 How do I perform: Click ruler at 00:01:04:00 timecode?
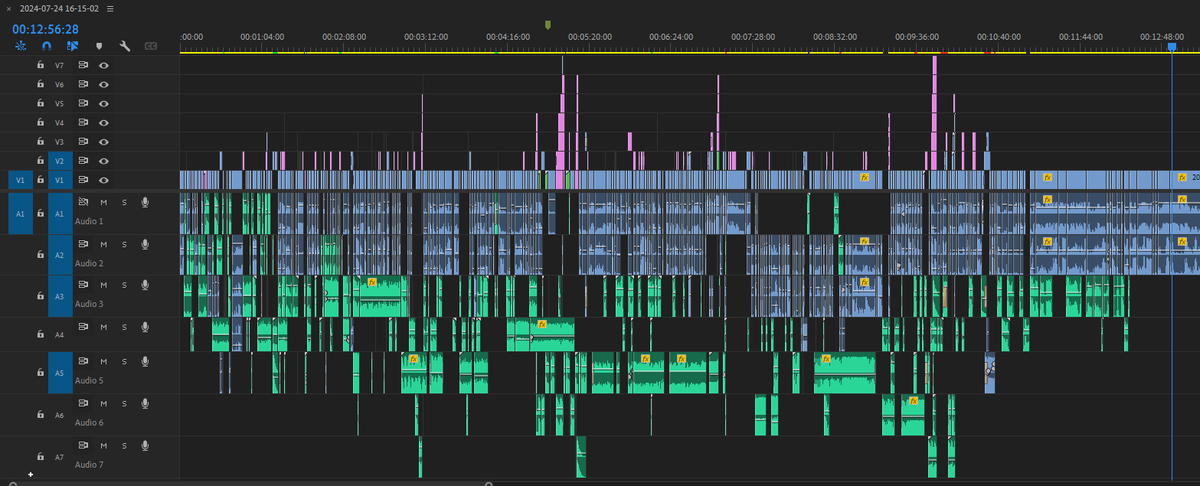coord(262,35)
